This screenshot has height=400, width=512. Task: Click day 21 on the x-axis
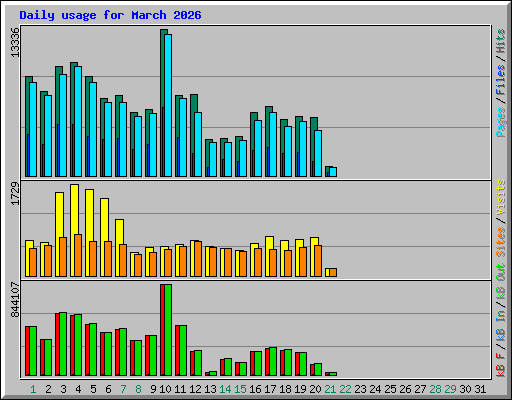[x=330, y=389]
